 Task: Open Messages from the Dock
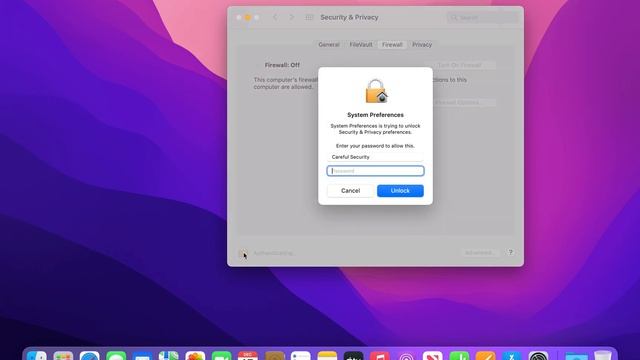coord(116,356)
